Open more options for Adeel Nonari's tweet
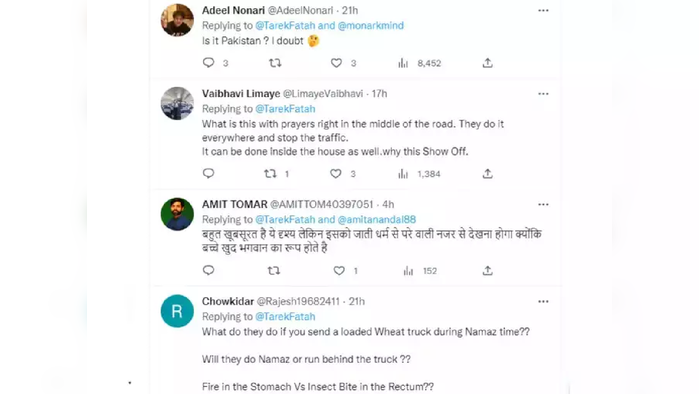The height and width of the screenshot is (394, 699). click(x=543, y=10)
